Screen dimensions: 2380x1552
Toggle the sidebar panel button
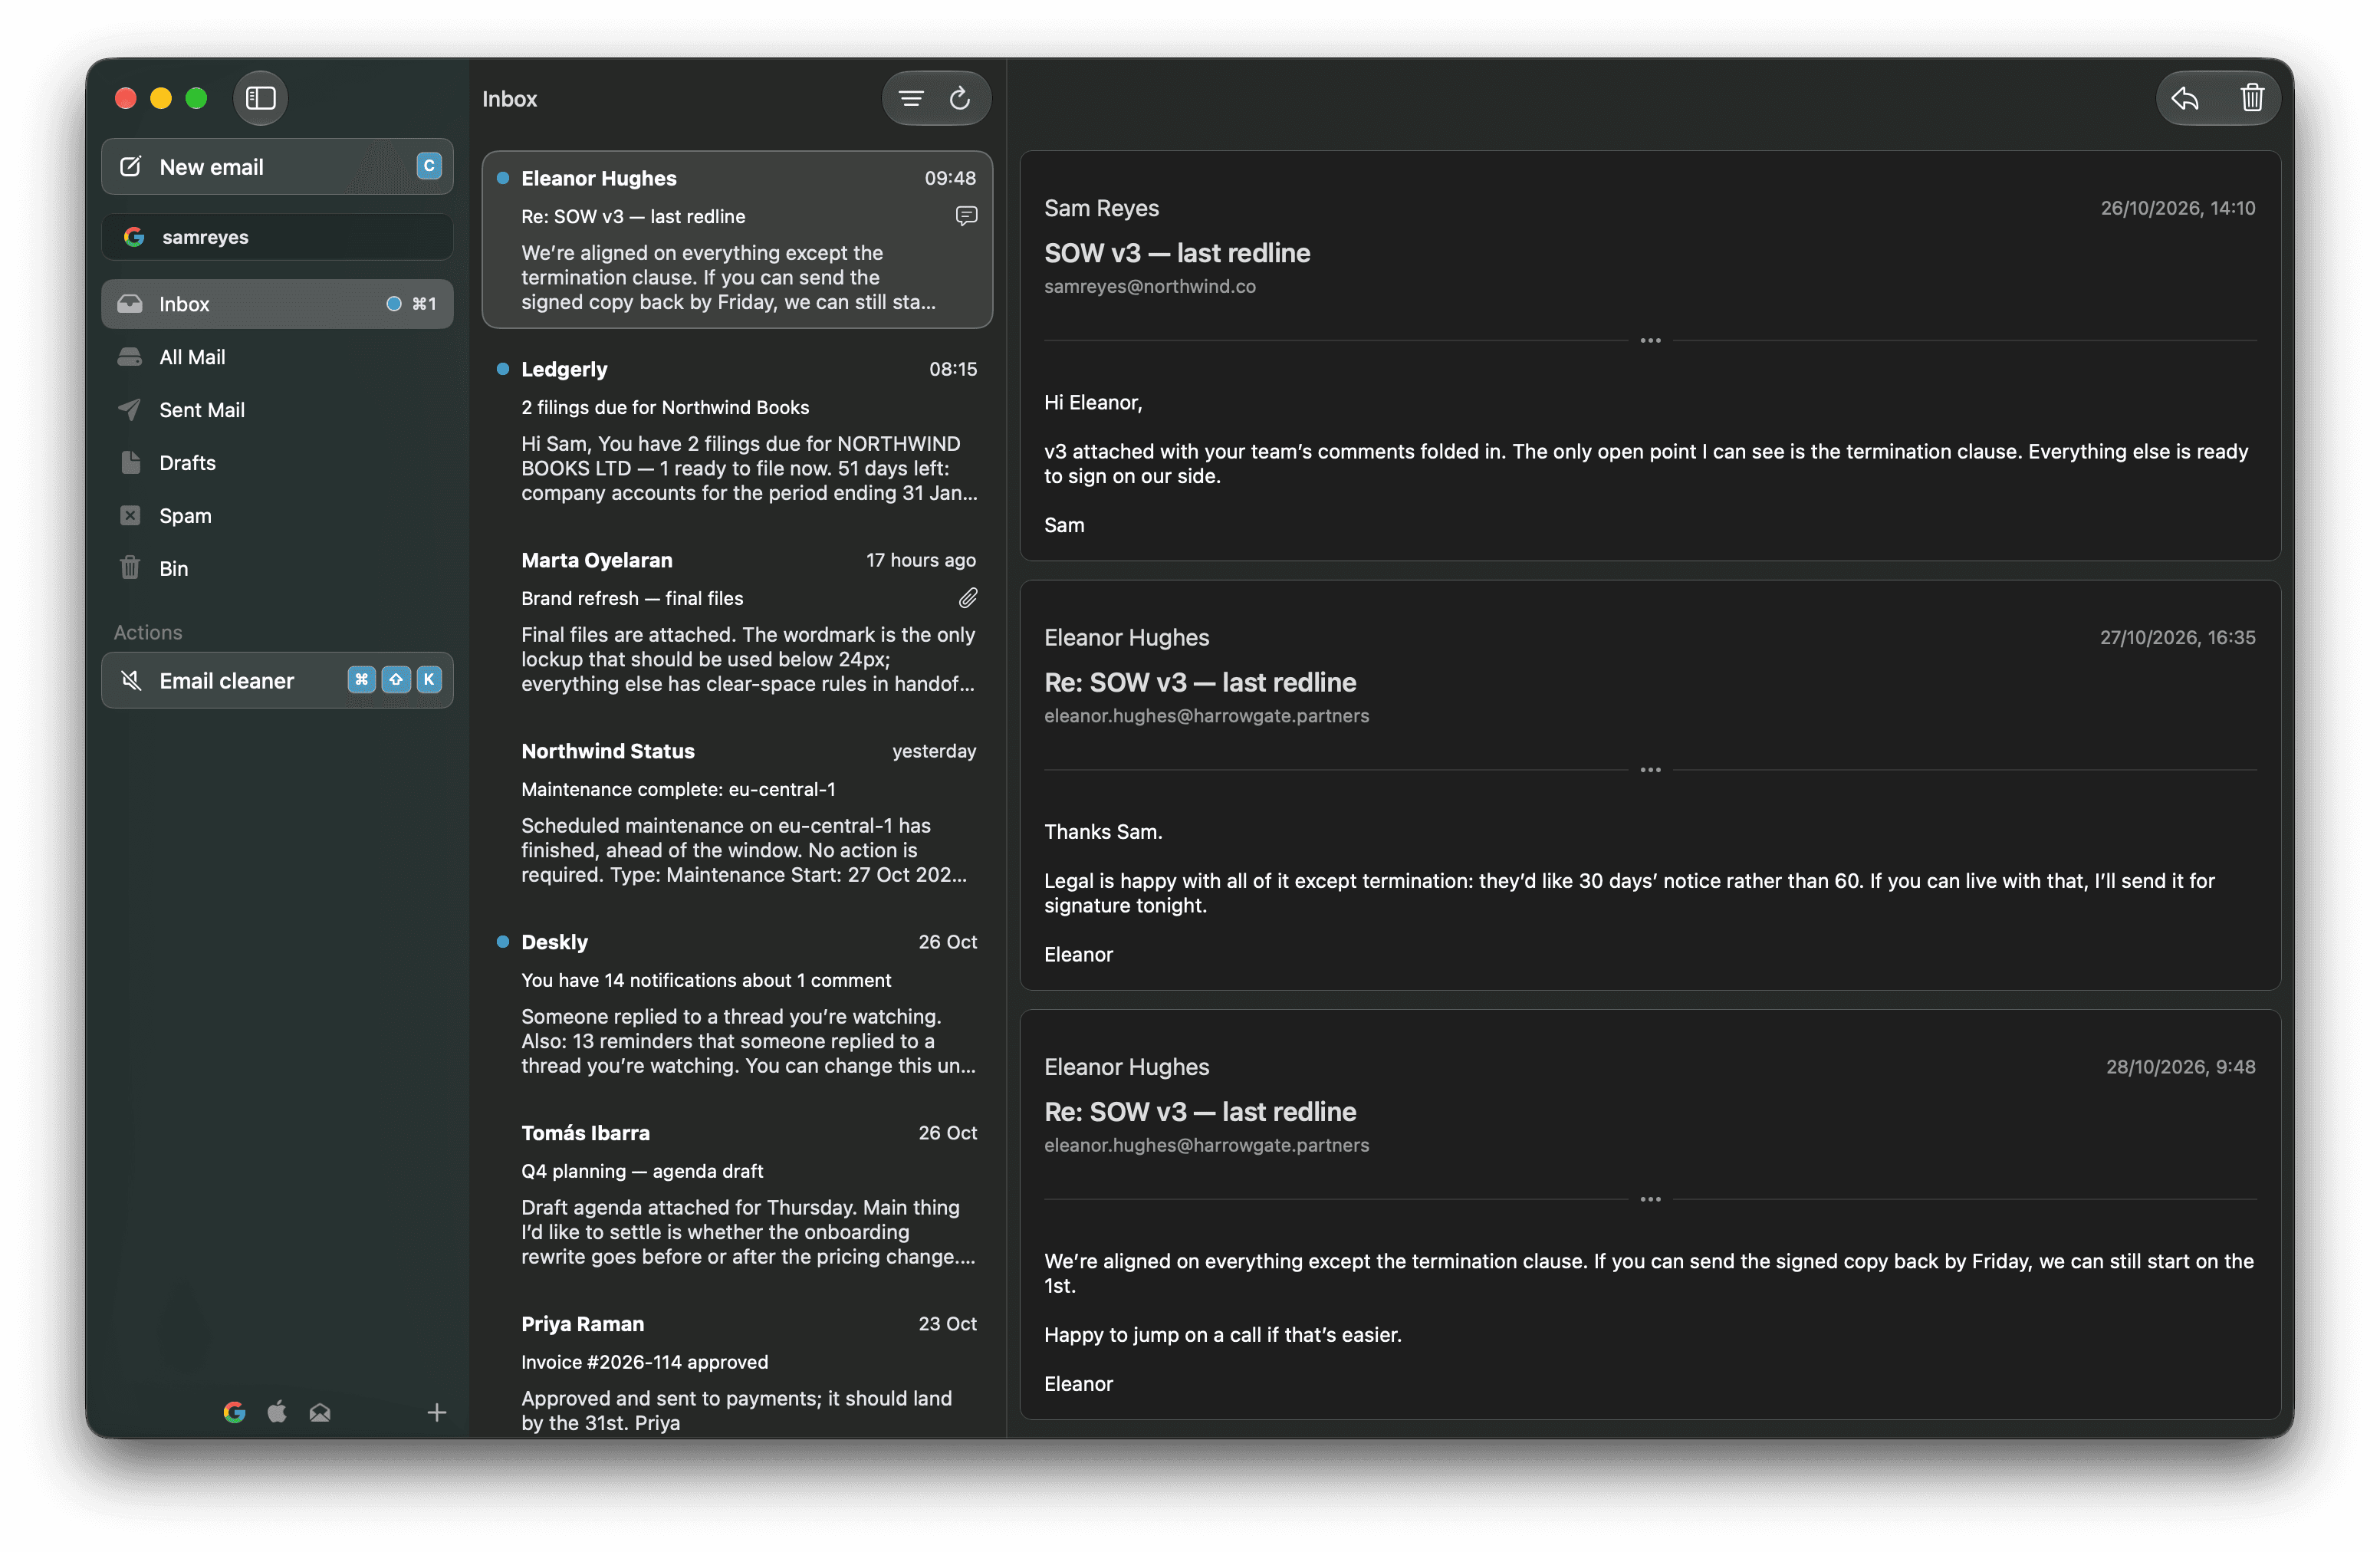(x=260, y=98)
